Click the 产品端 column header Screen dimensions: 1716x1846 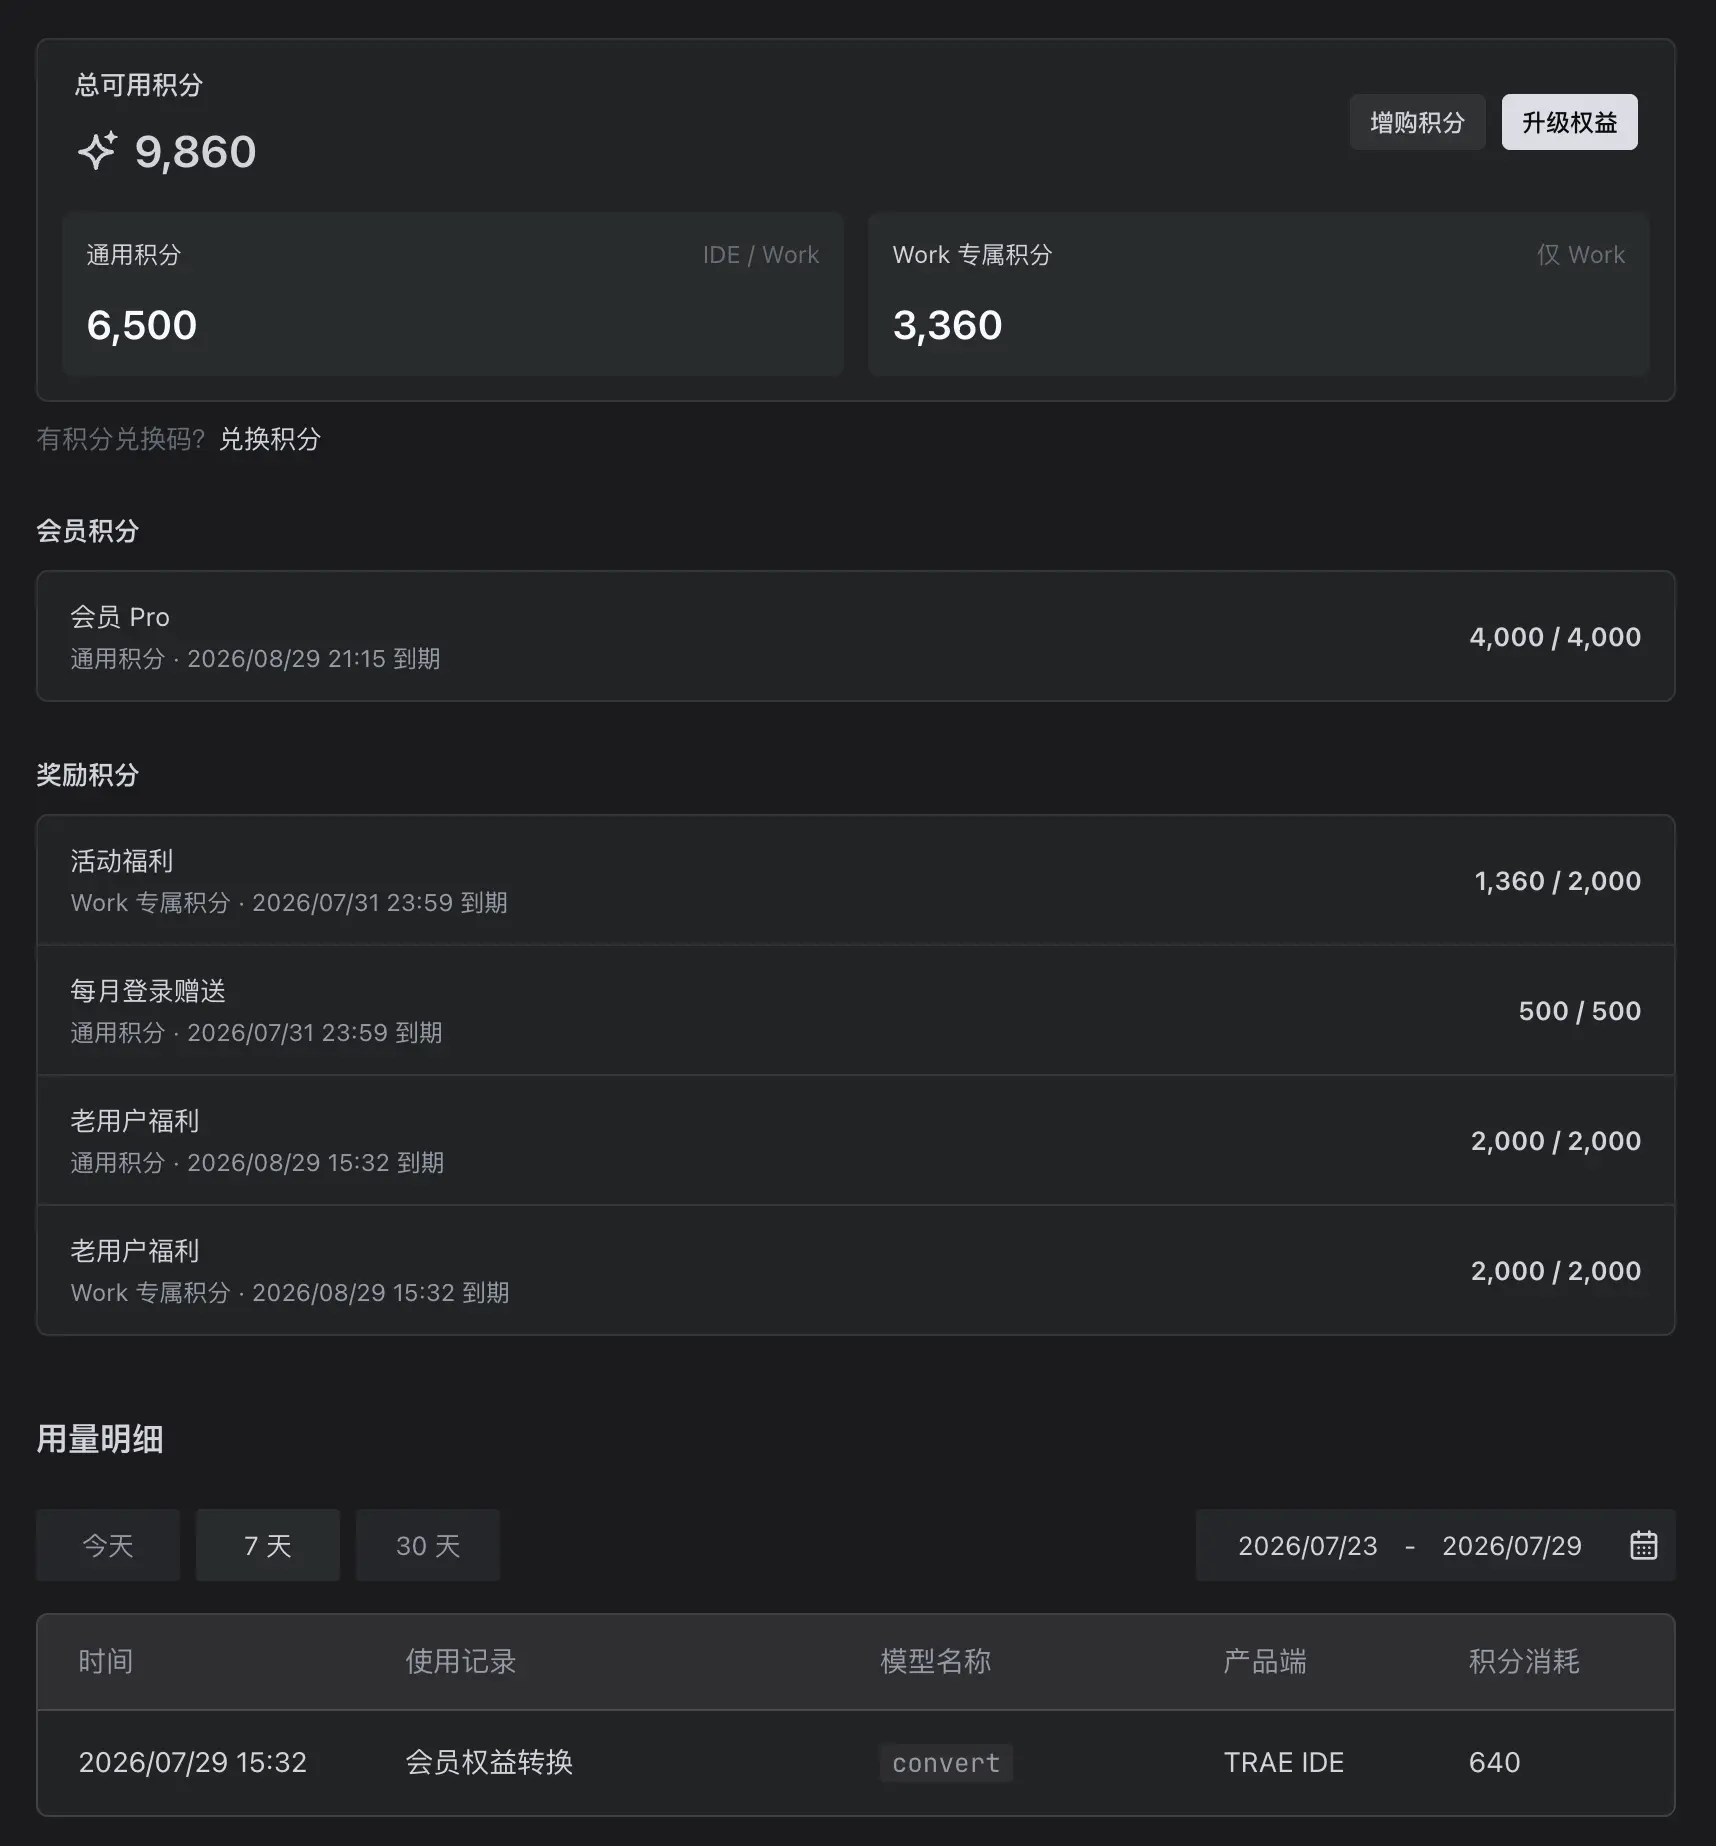click(x=1265, y=1661)
